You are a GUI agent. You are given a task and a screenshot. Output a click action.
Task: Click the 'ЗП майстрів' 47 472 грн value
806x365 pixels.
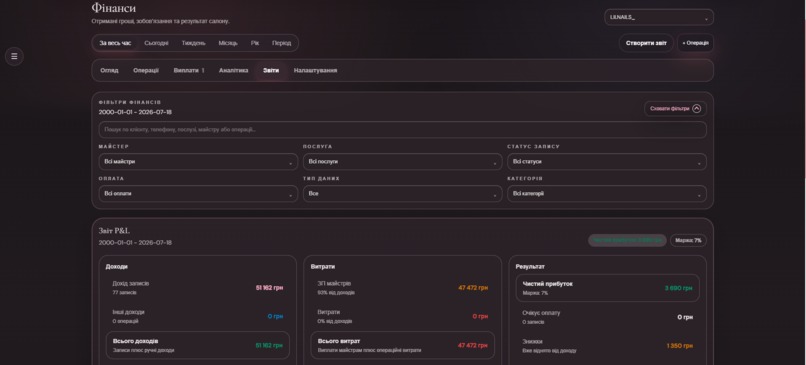coord(473,288)
